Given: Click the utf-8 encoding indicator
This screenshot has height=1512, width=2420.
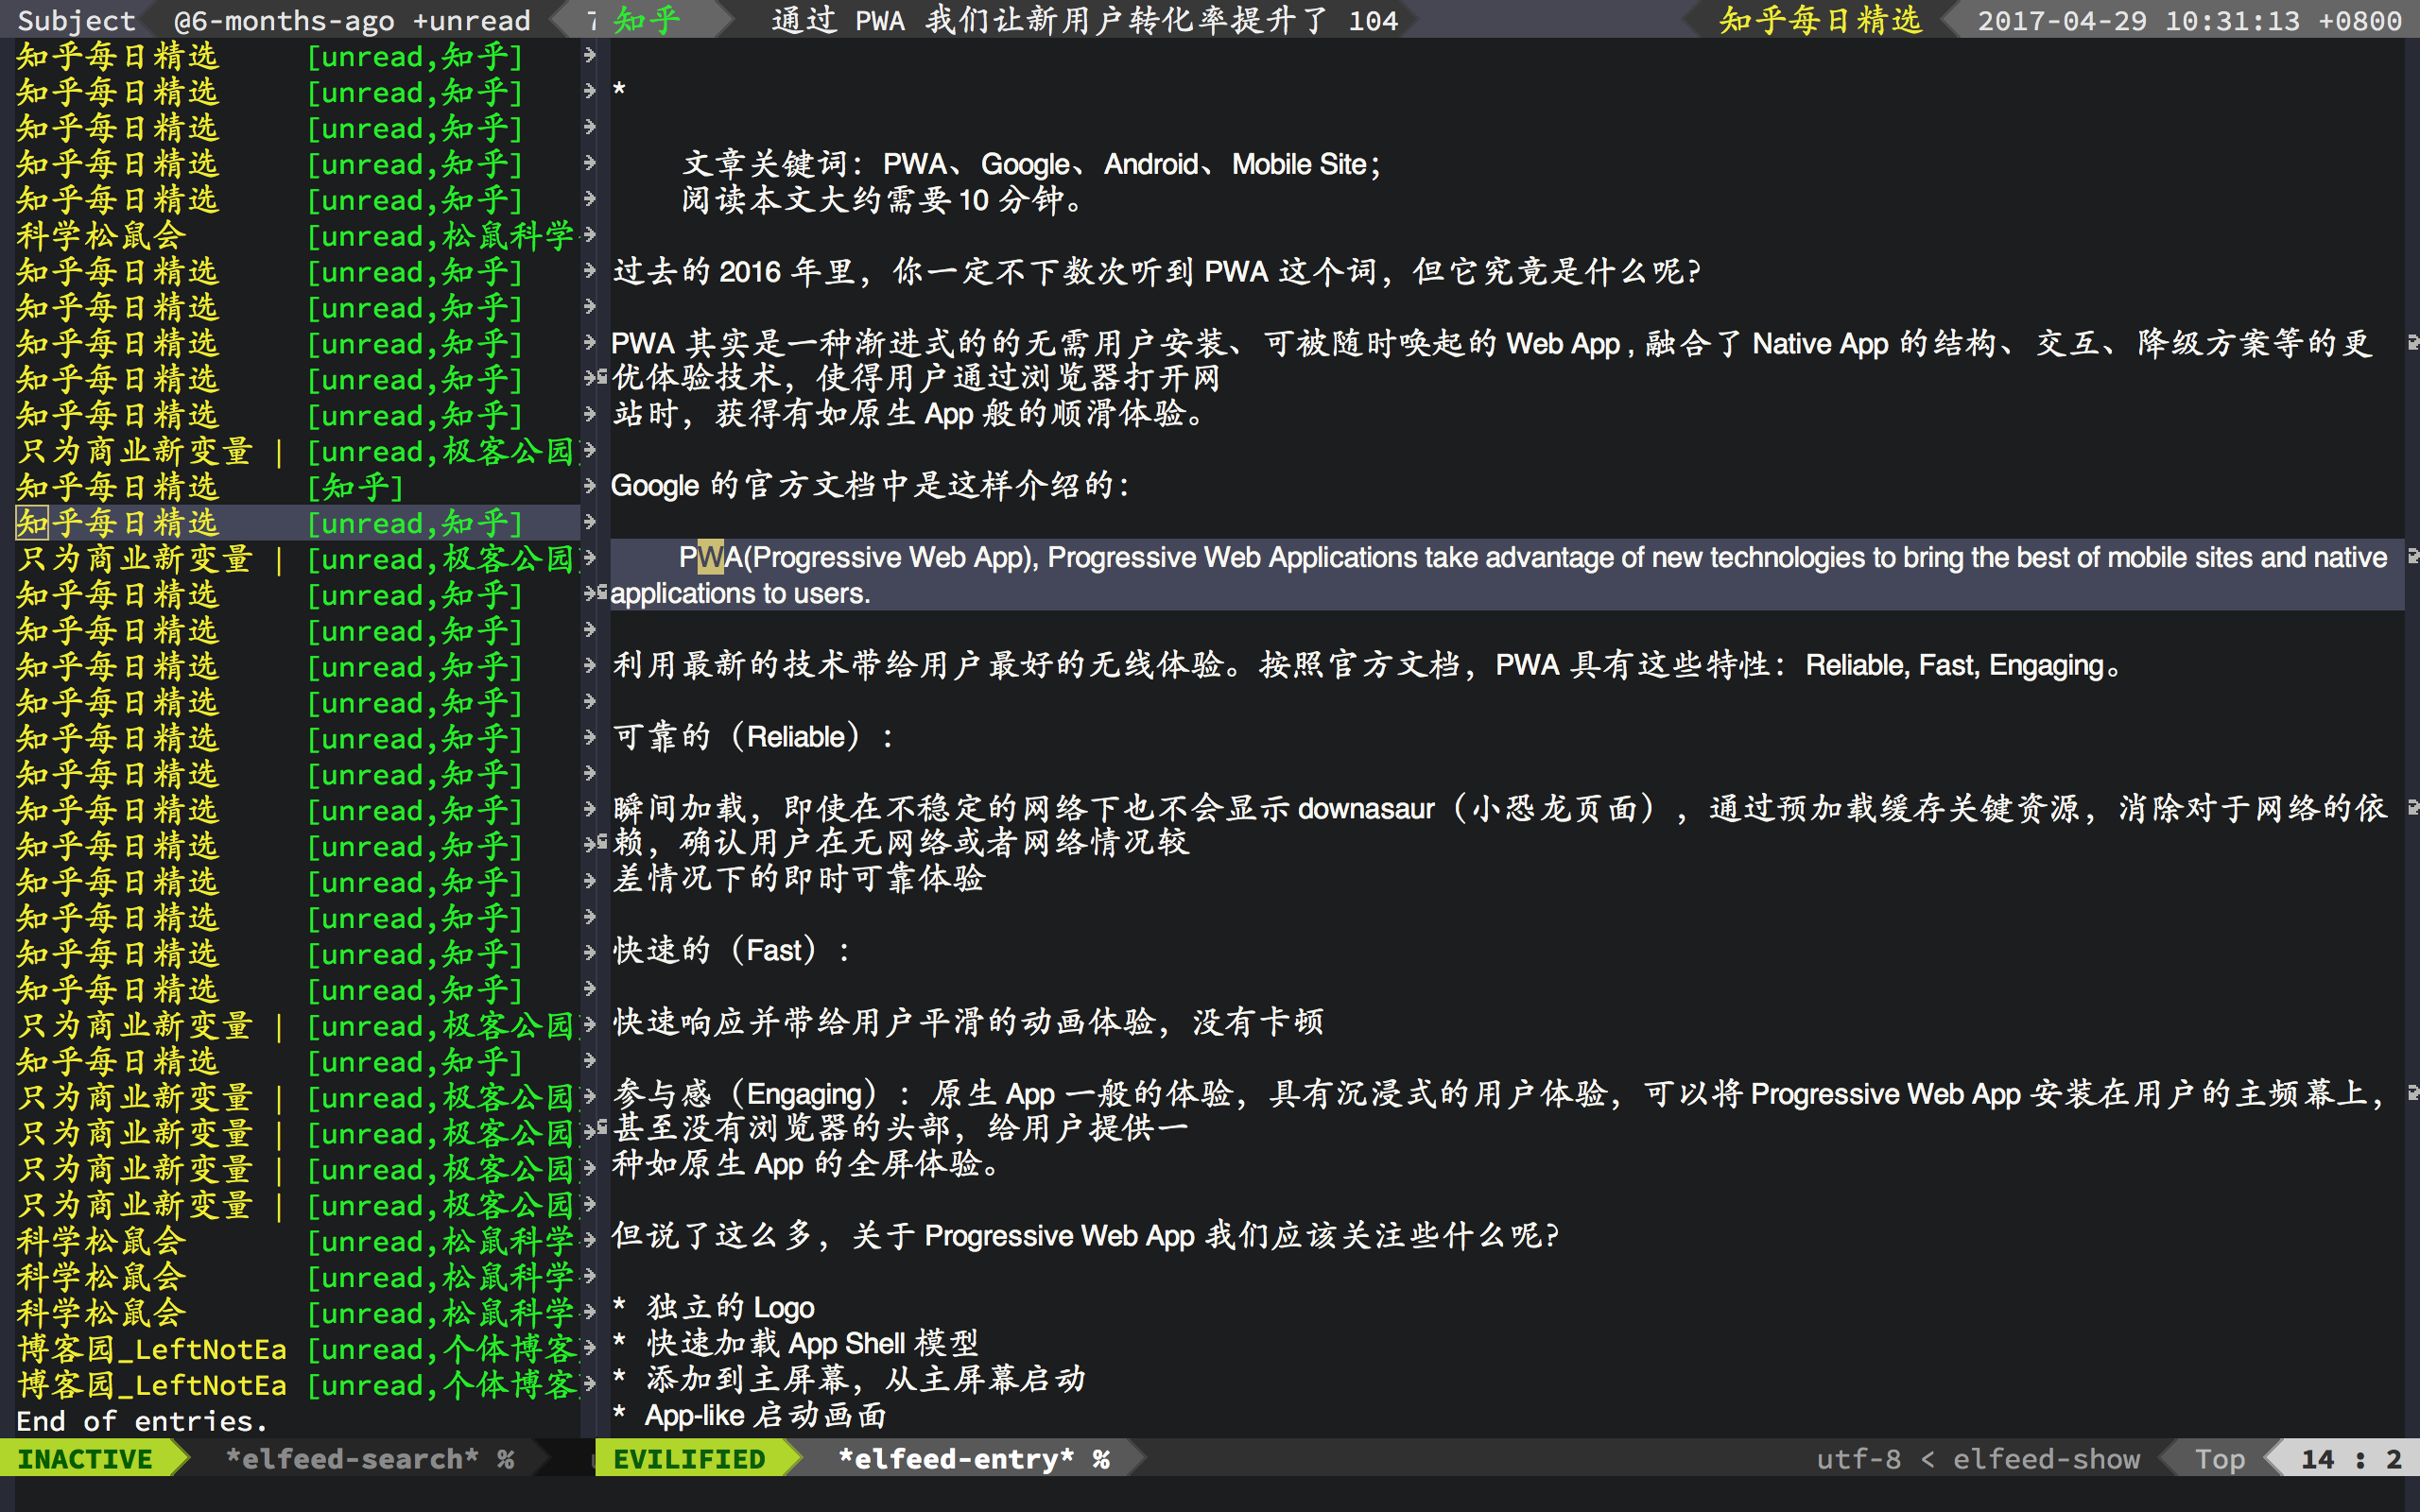Looking at the screenshot, I should click(1858, 1459).
